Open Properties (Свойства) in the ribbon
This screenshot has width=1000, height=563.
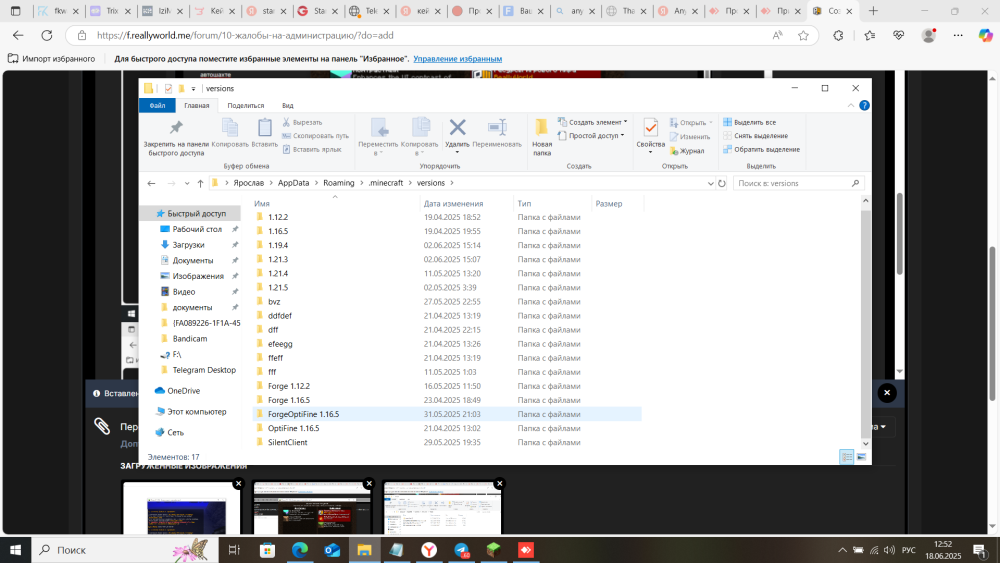(651, 136)
